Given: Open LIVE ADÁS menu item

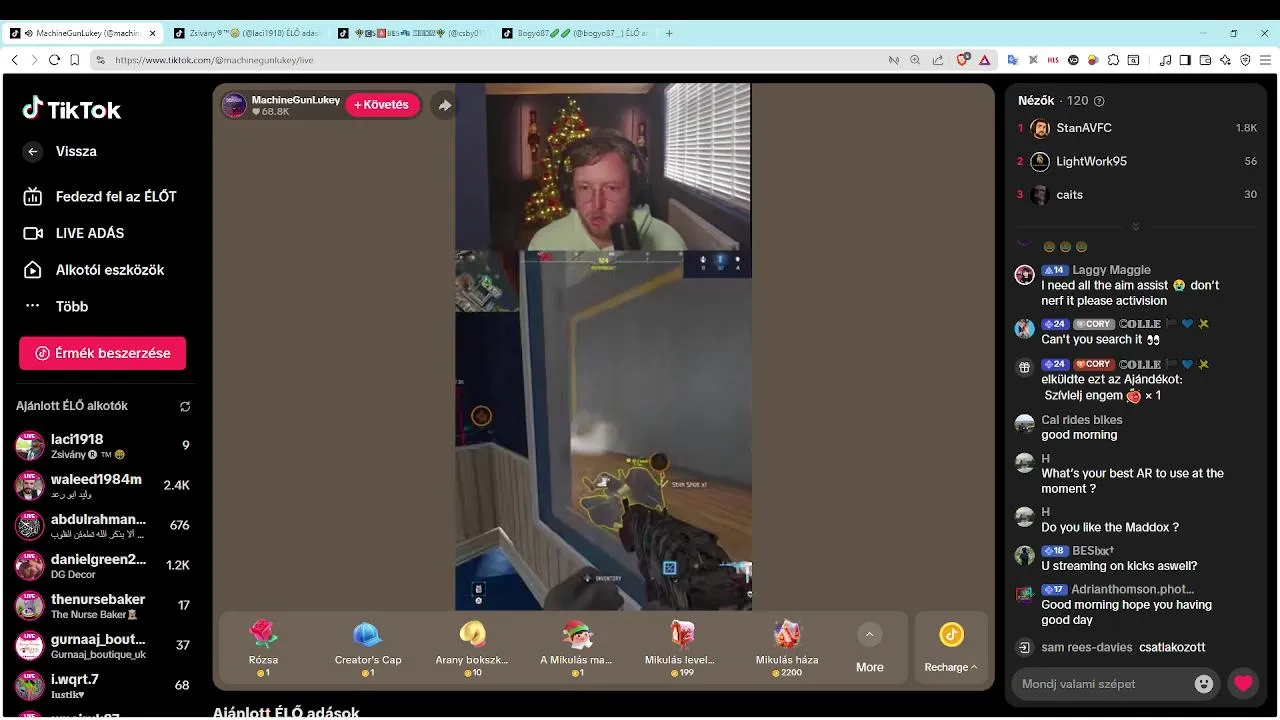Looking at the screenshot, I should [74, 233].
